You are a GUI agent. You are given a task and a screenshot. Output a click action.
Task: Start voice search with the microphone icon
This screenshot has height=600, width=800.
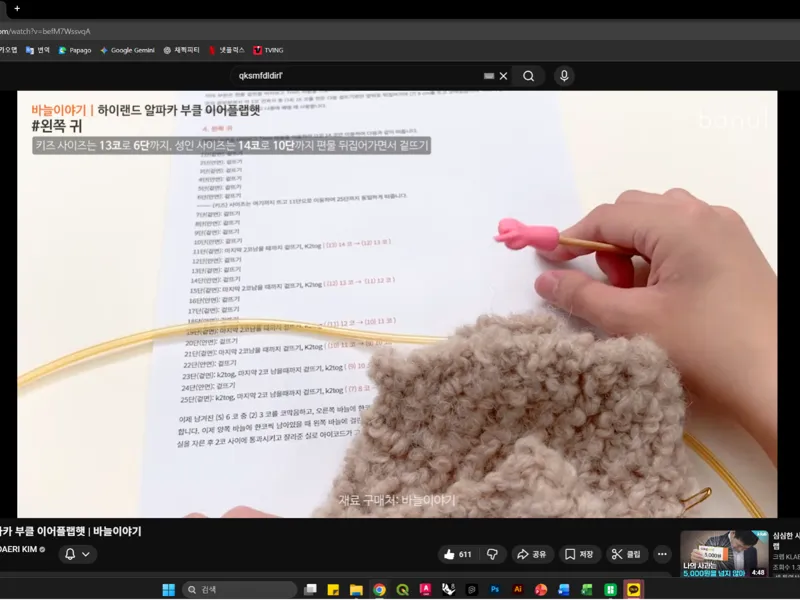click(564, 76)
